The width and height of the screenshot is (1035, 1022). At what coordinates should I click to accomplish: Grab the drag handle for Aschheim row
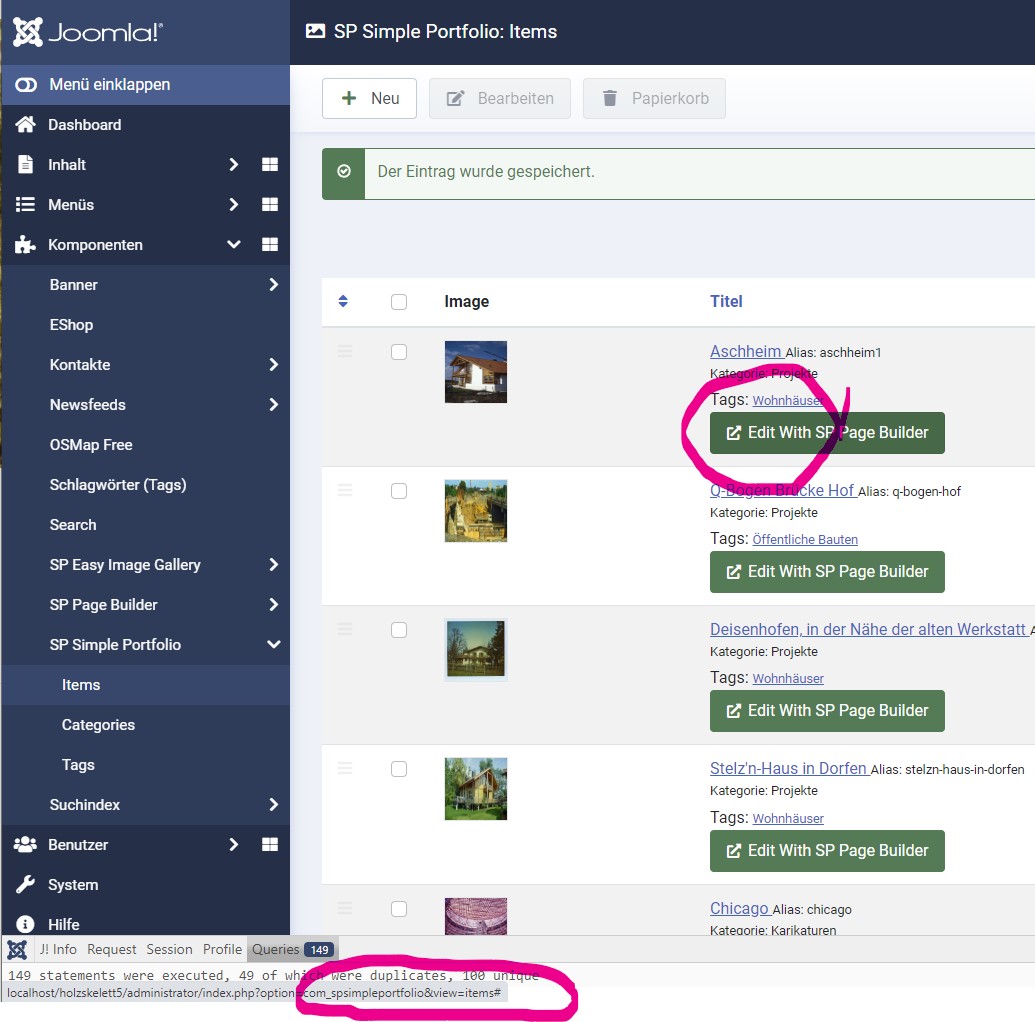pos(345,351)
